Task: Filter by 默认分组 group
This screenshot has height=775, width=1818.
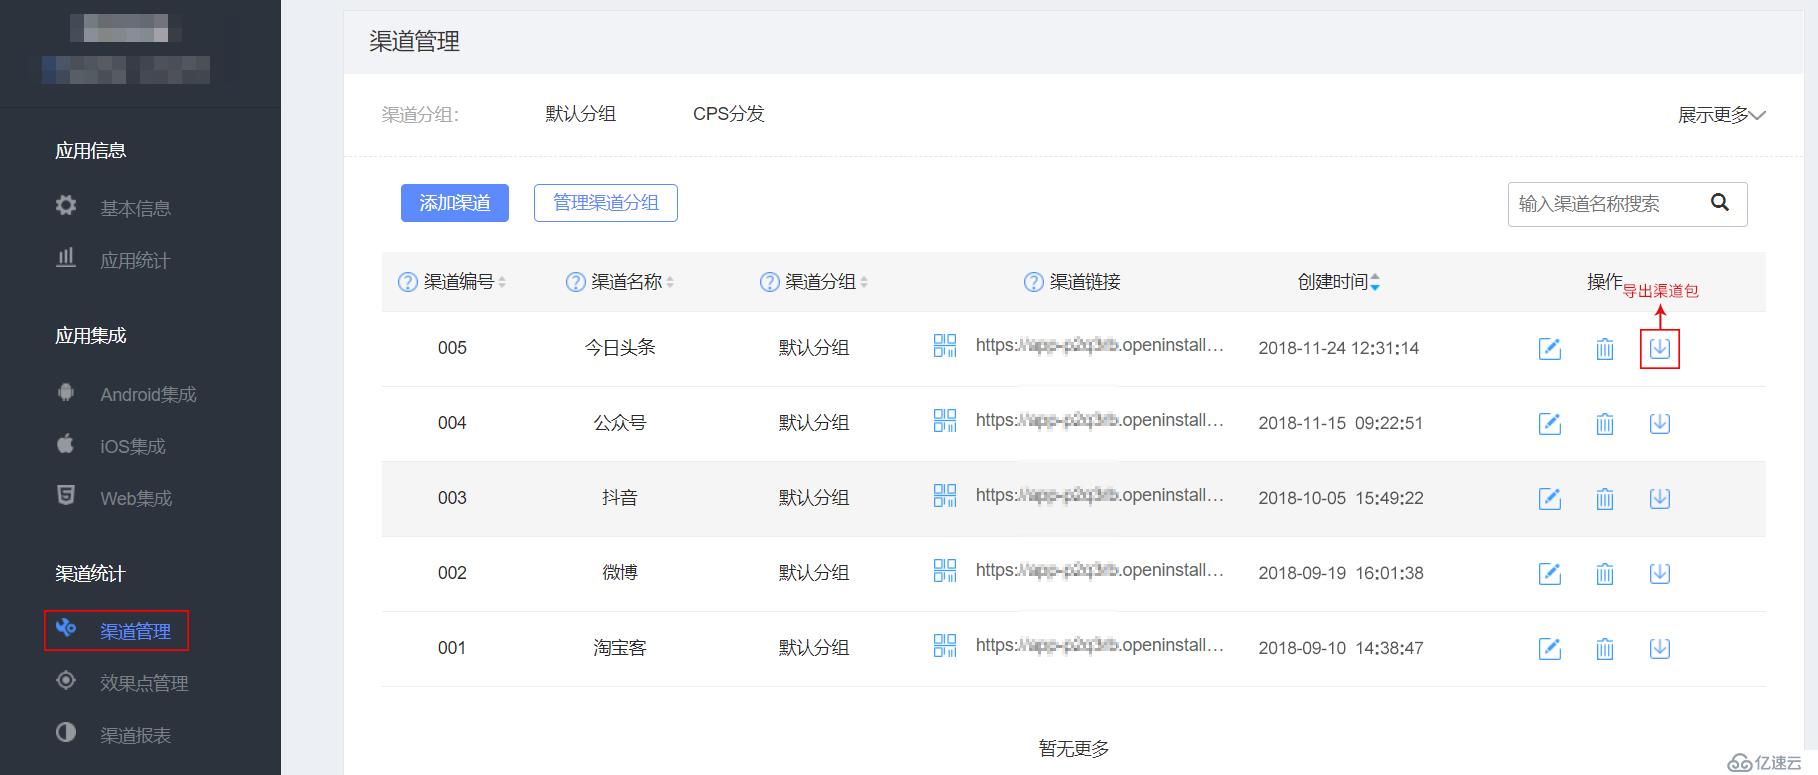Action: [580, 114]
